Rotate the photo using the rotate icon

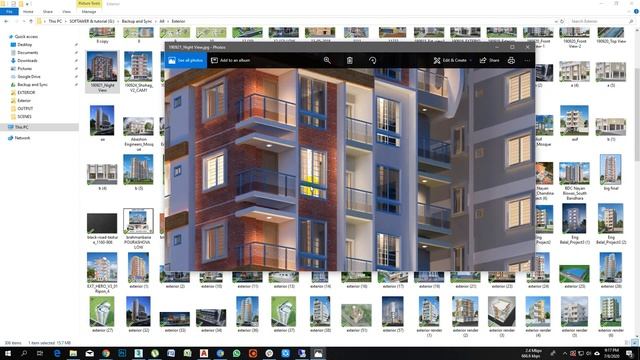click(372, 60)
